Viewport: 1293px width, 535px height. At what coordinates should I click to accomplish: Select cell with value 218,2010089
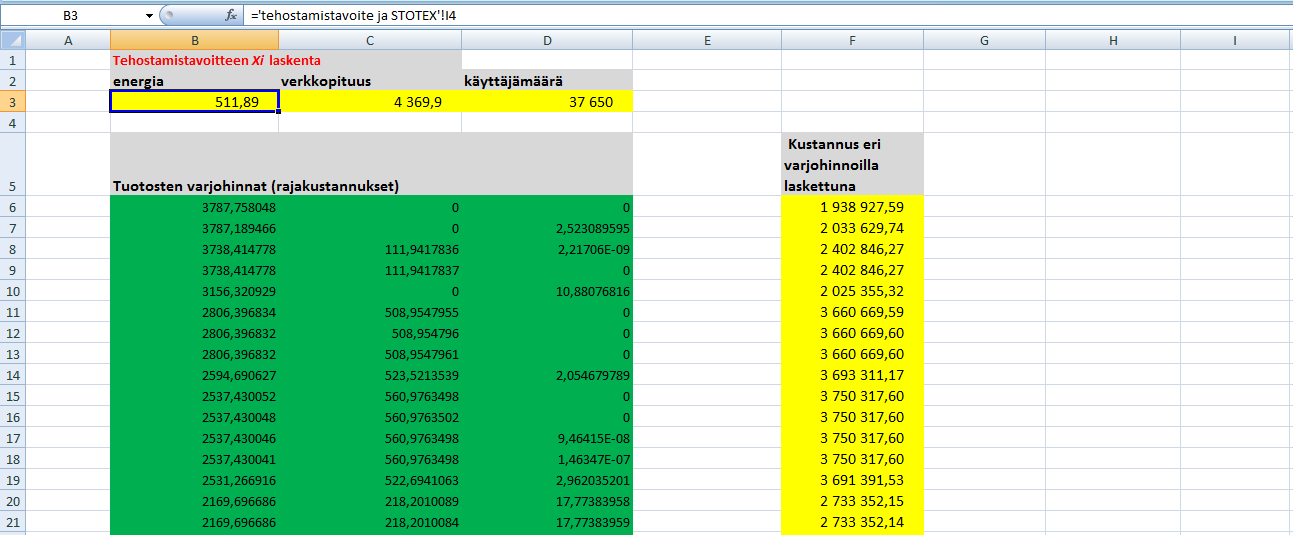click(x=370, y=501)
